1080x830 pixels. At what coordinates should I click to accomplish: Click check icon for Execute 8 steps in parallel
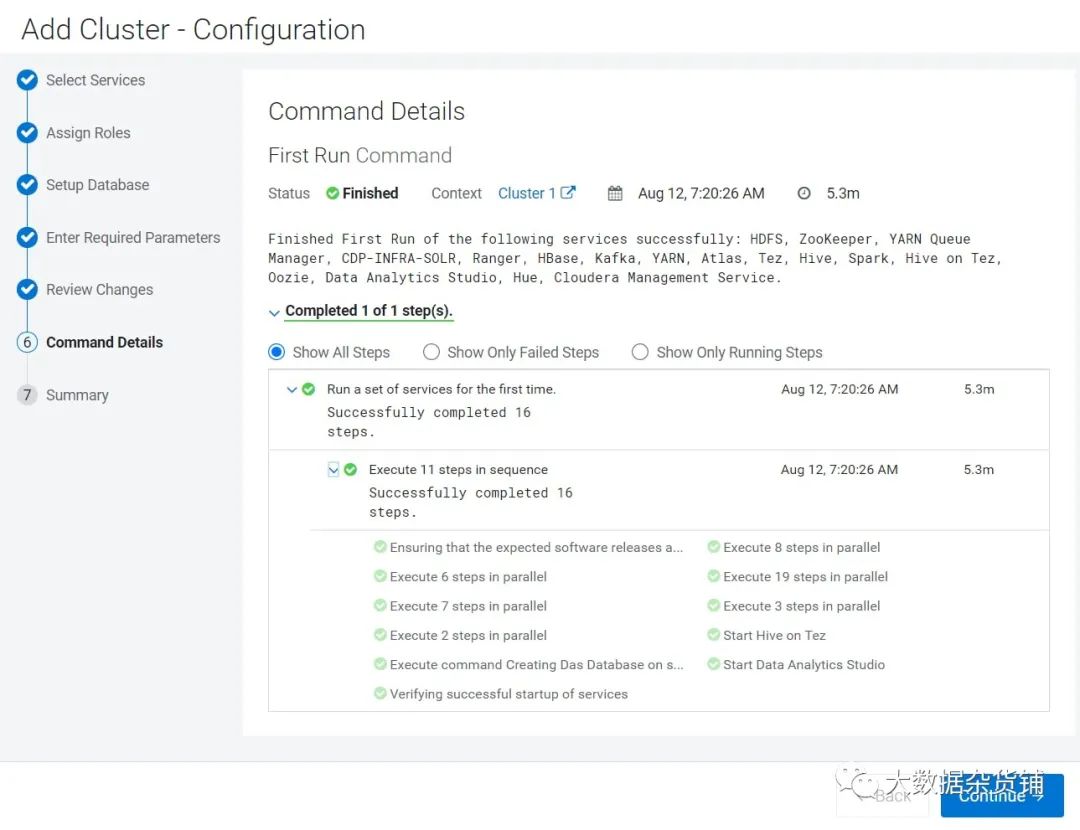tap(714, 547)
